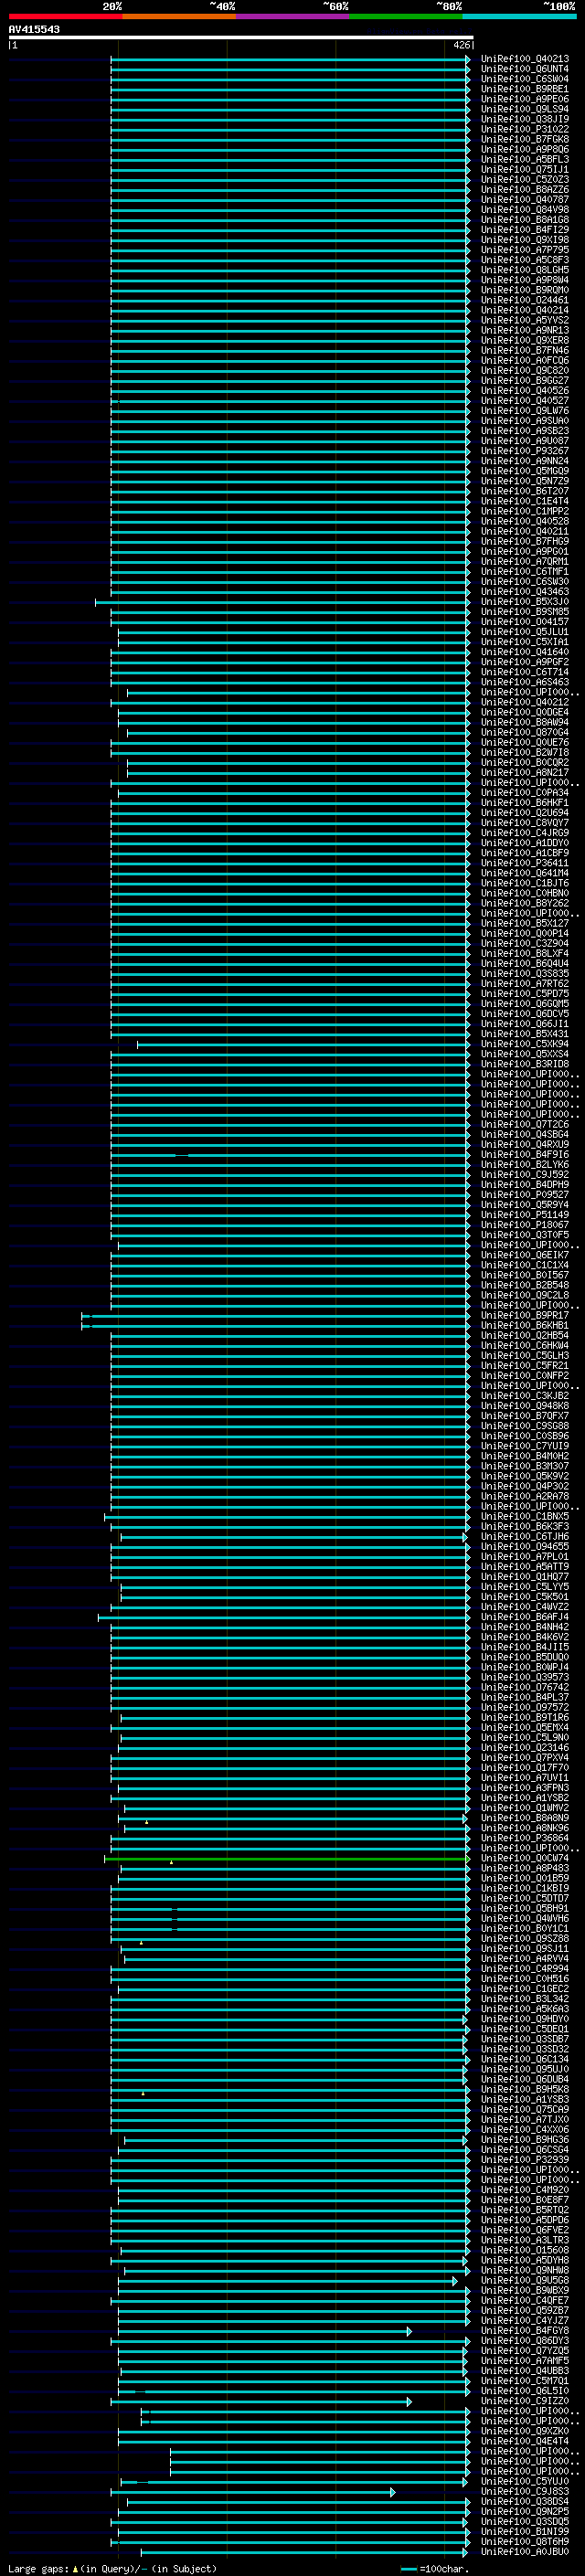The width and height of the screenshot is (585, 2576).
Task: Open hit UniRef100_Q40213
Action: point(524,59)
